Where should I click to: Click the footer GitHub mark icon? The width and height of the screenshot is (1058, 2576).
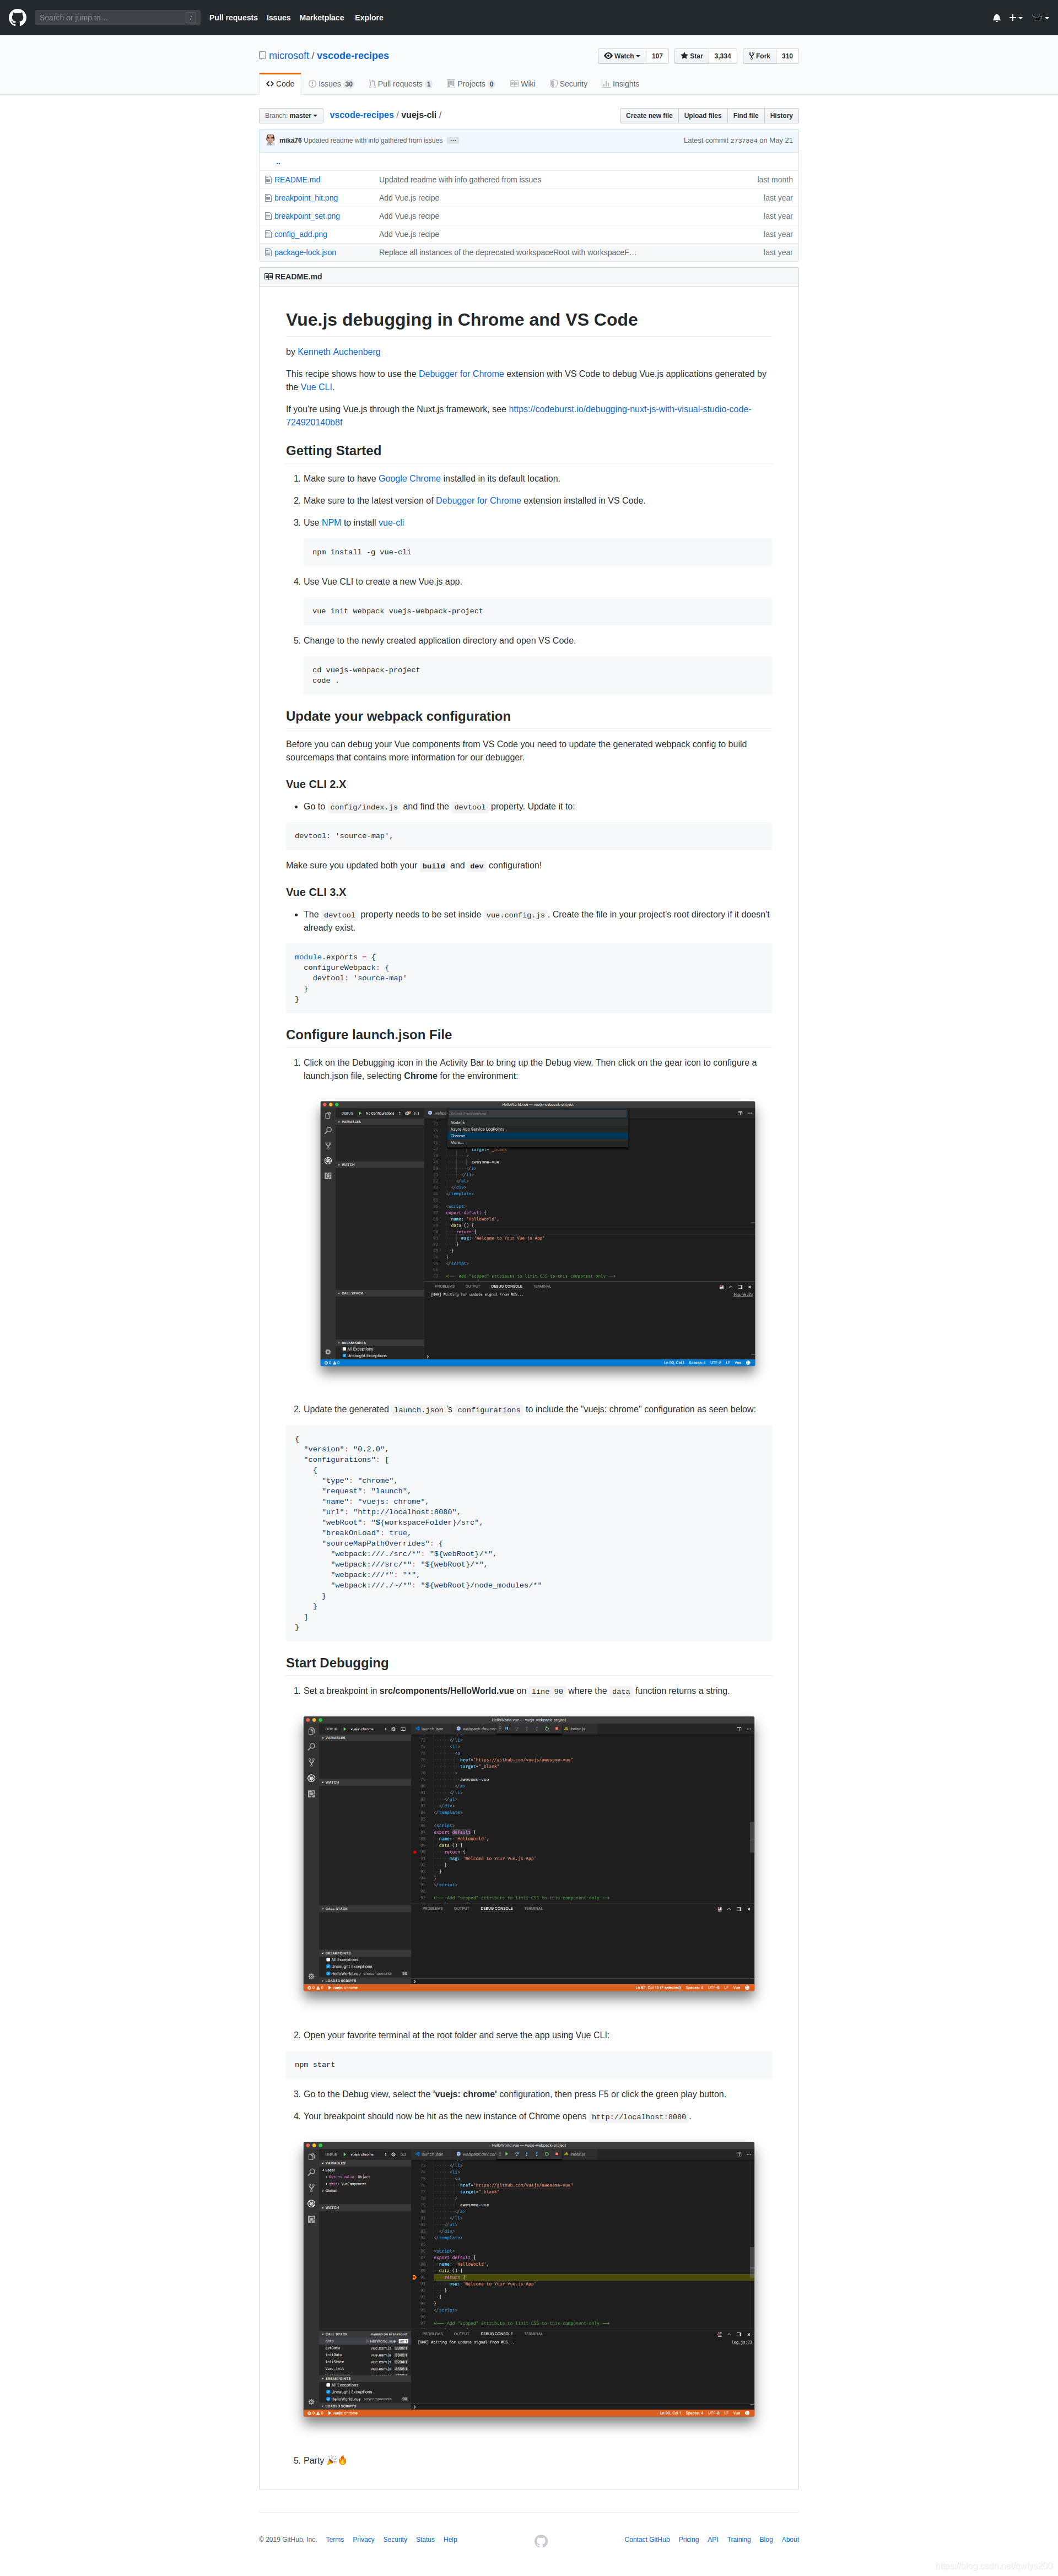click(541, 2541)
